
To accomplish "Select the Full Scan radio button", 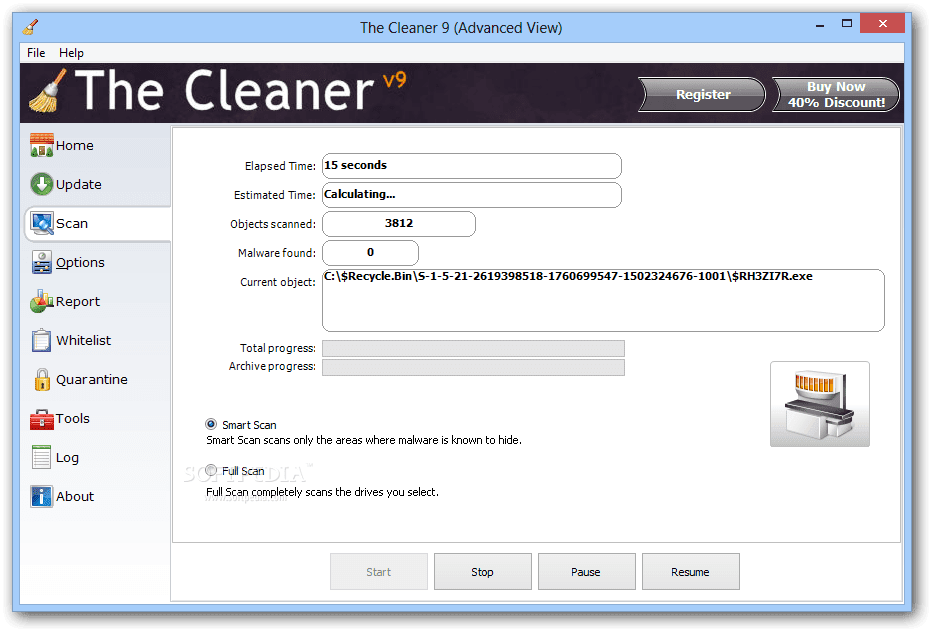I will [x=211, y=470].
